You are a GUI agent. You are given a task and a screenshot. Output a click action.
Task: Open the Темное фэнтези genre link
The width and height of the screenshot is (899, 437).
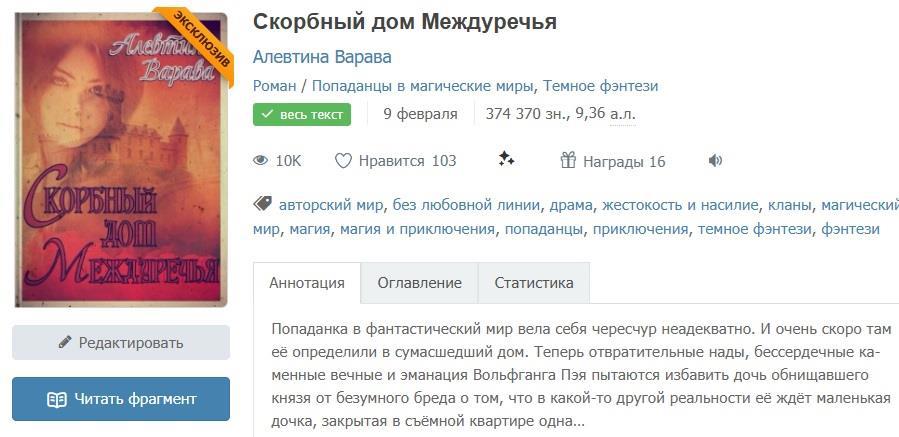[600, 86]
